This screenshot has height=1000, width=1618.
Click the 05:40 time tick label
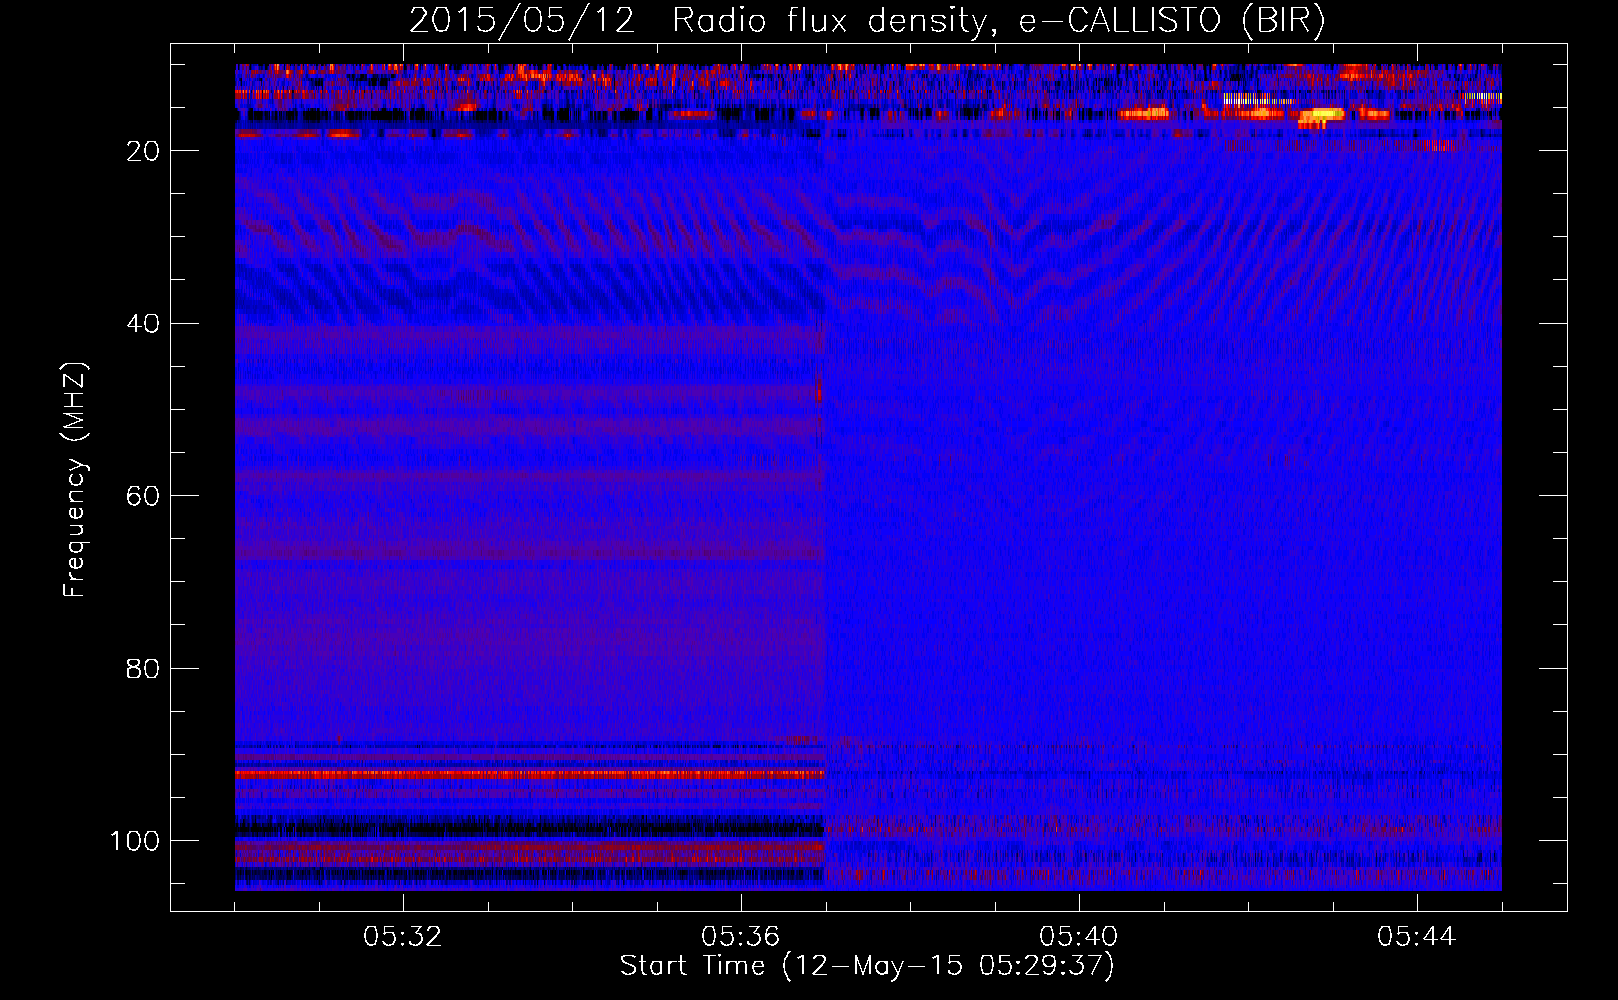[x=1079, y=937]
